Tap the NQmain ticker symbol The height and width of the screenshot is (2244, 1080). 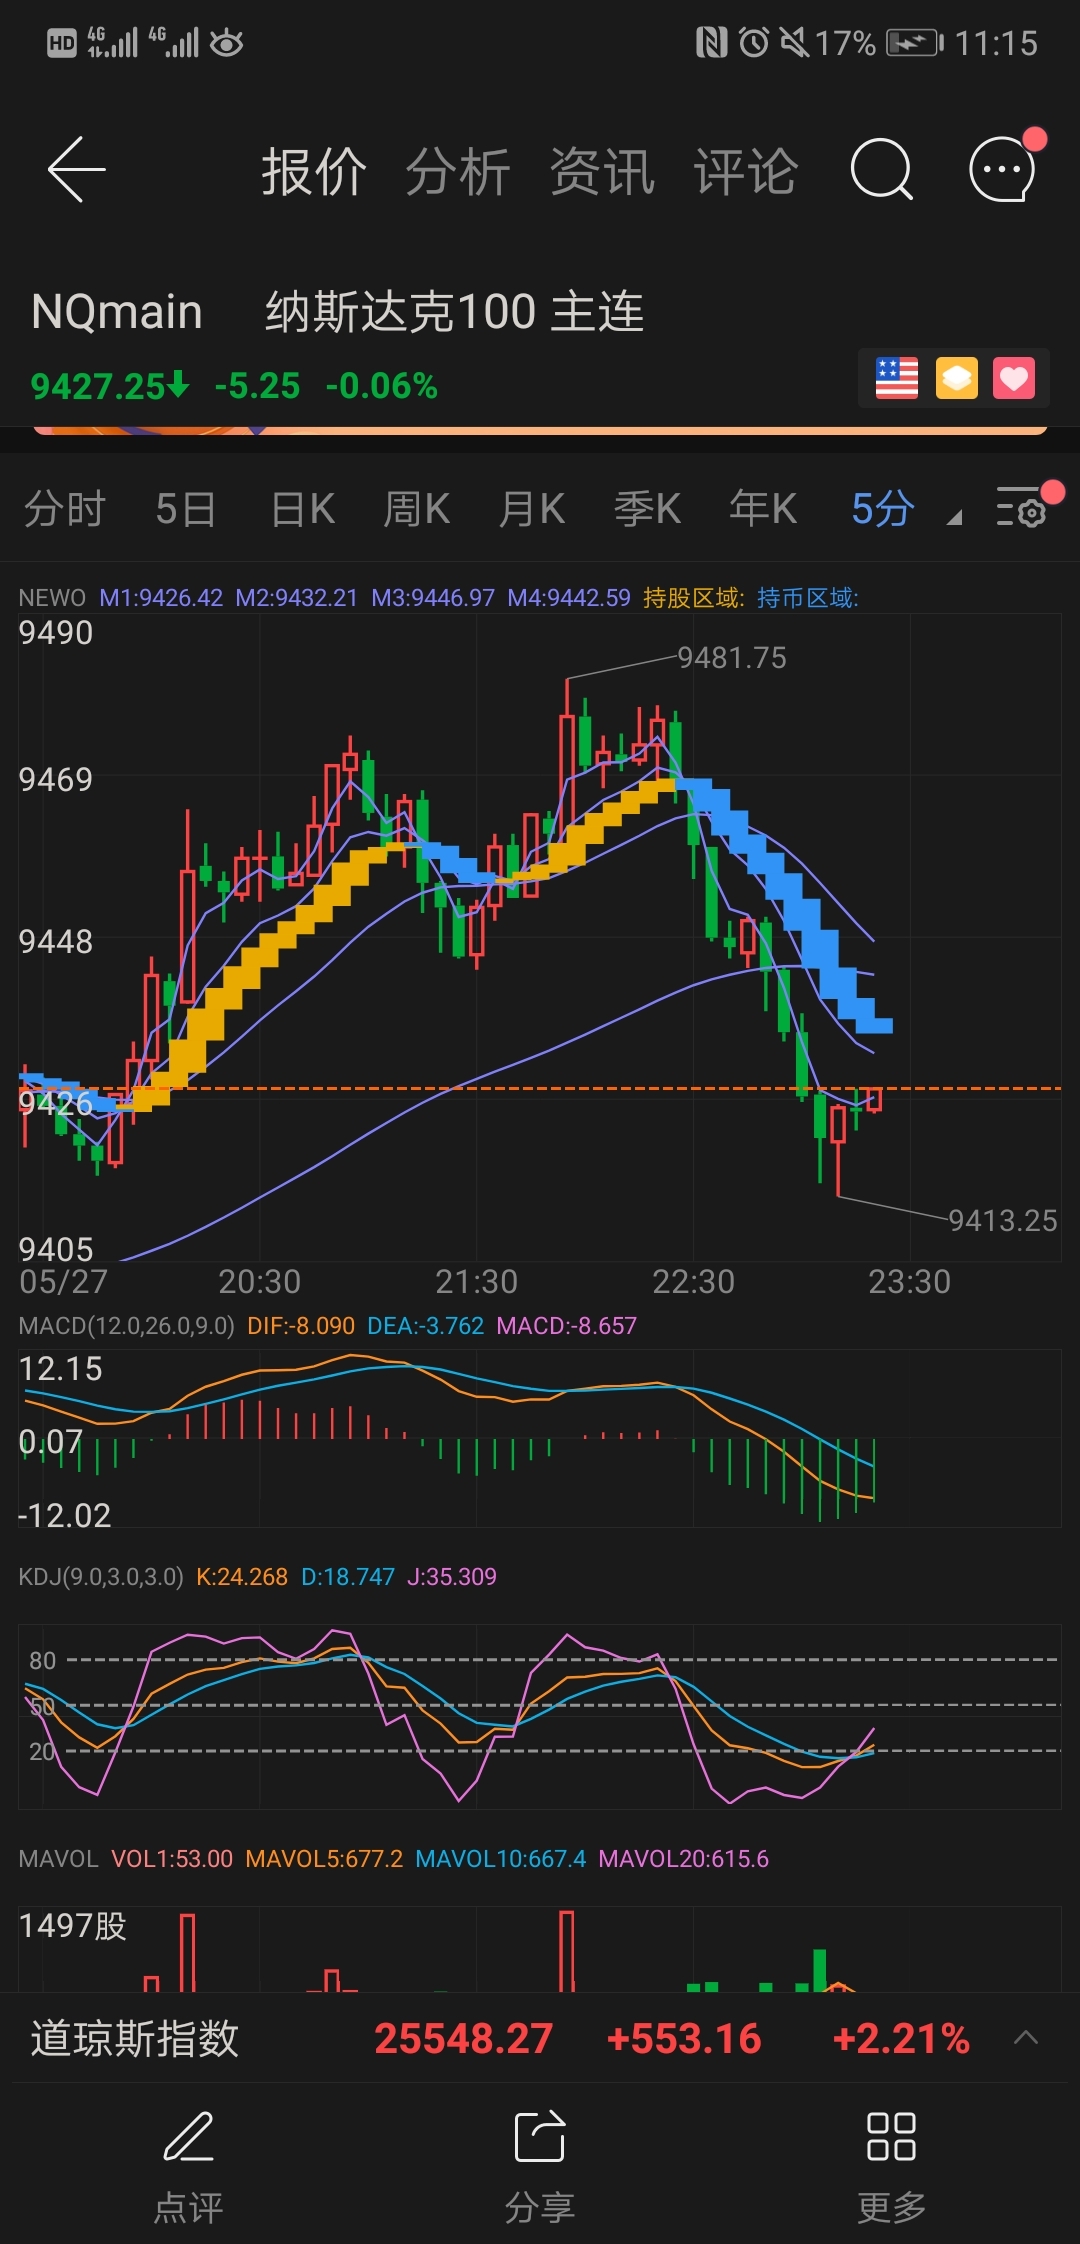[117, 312]
